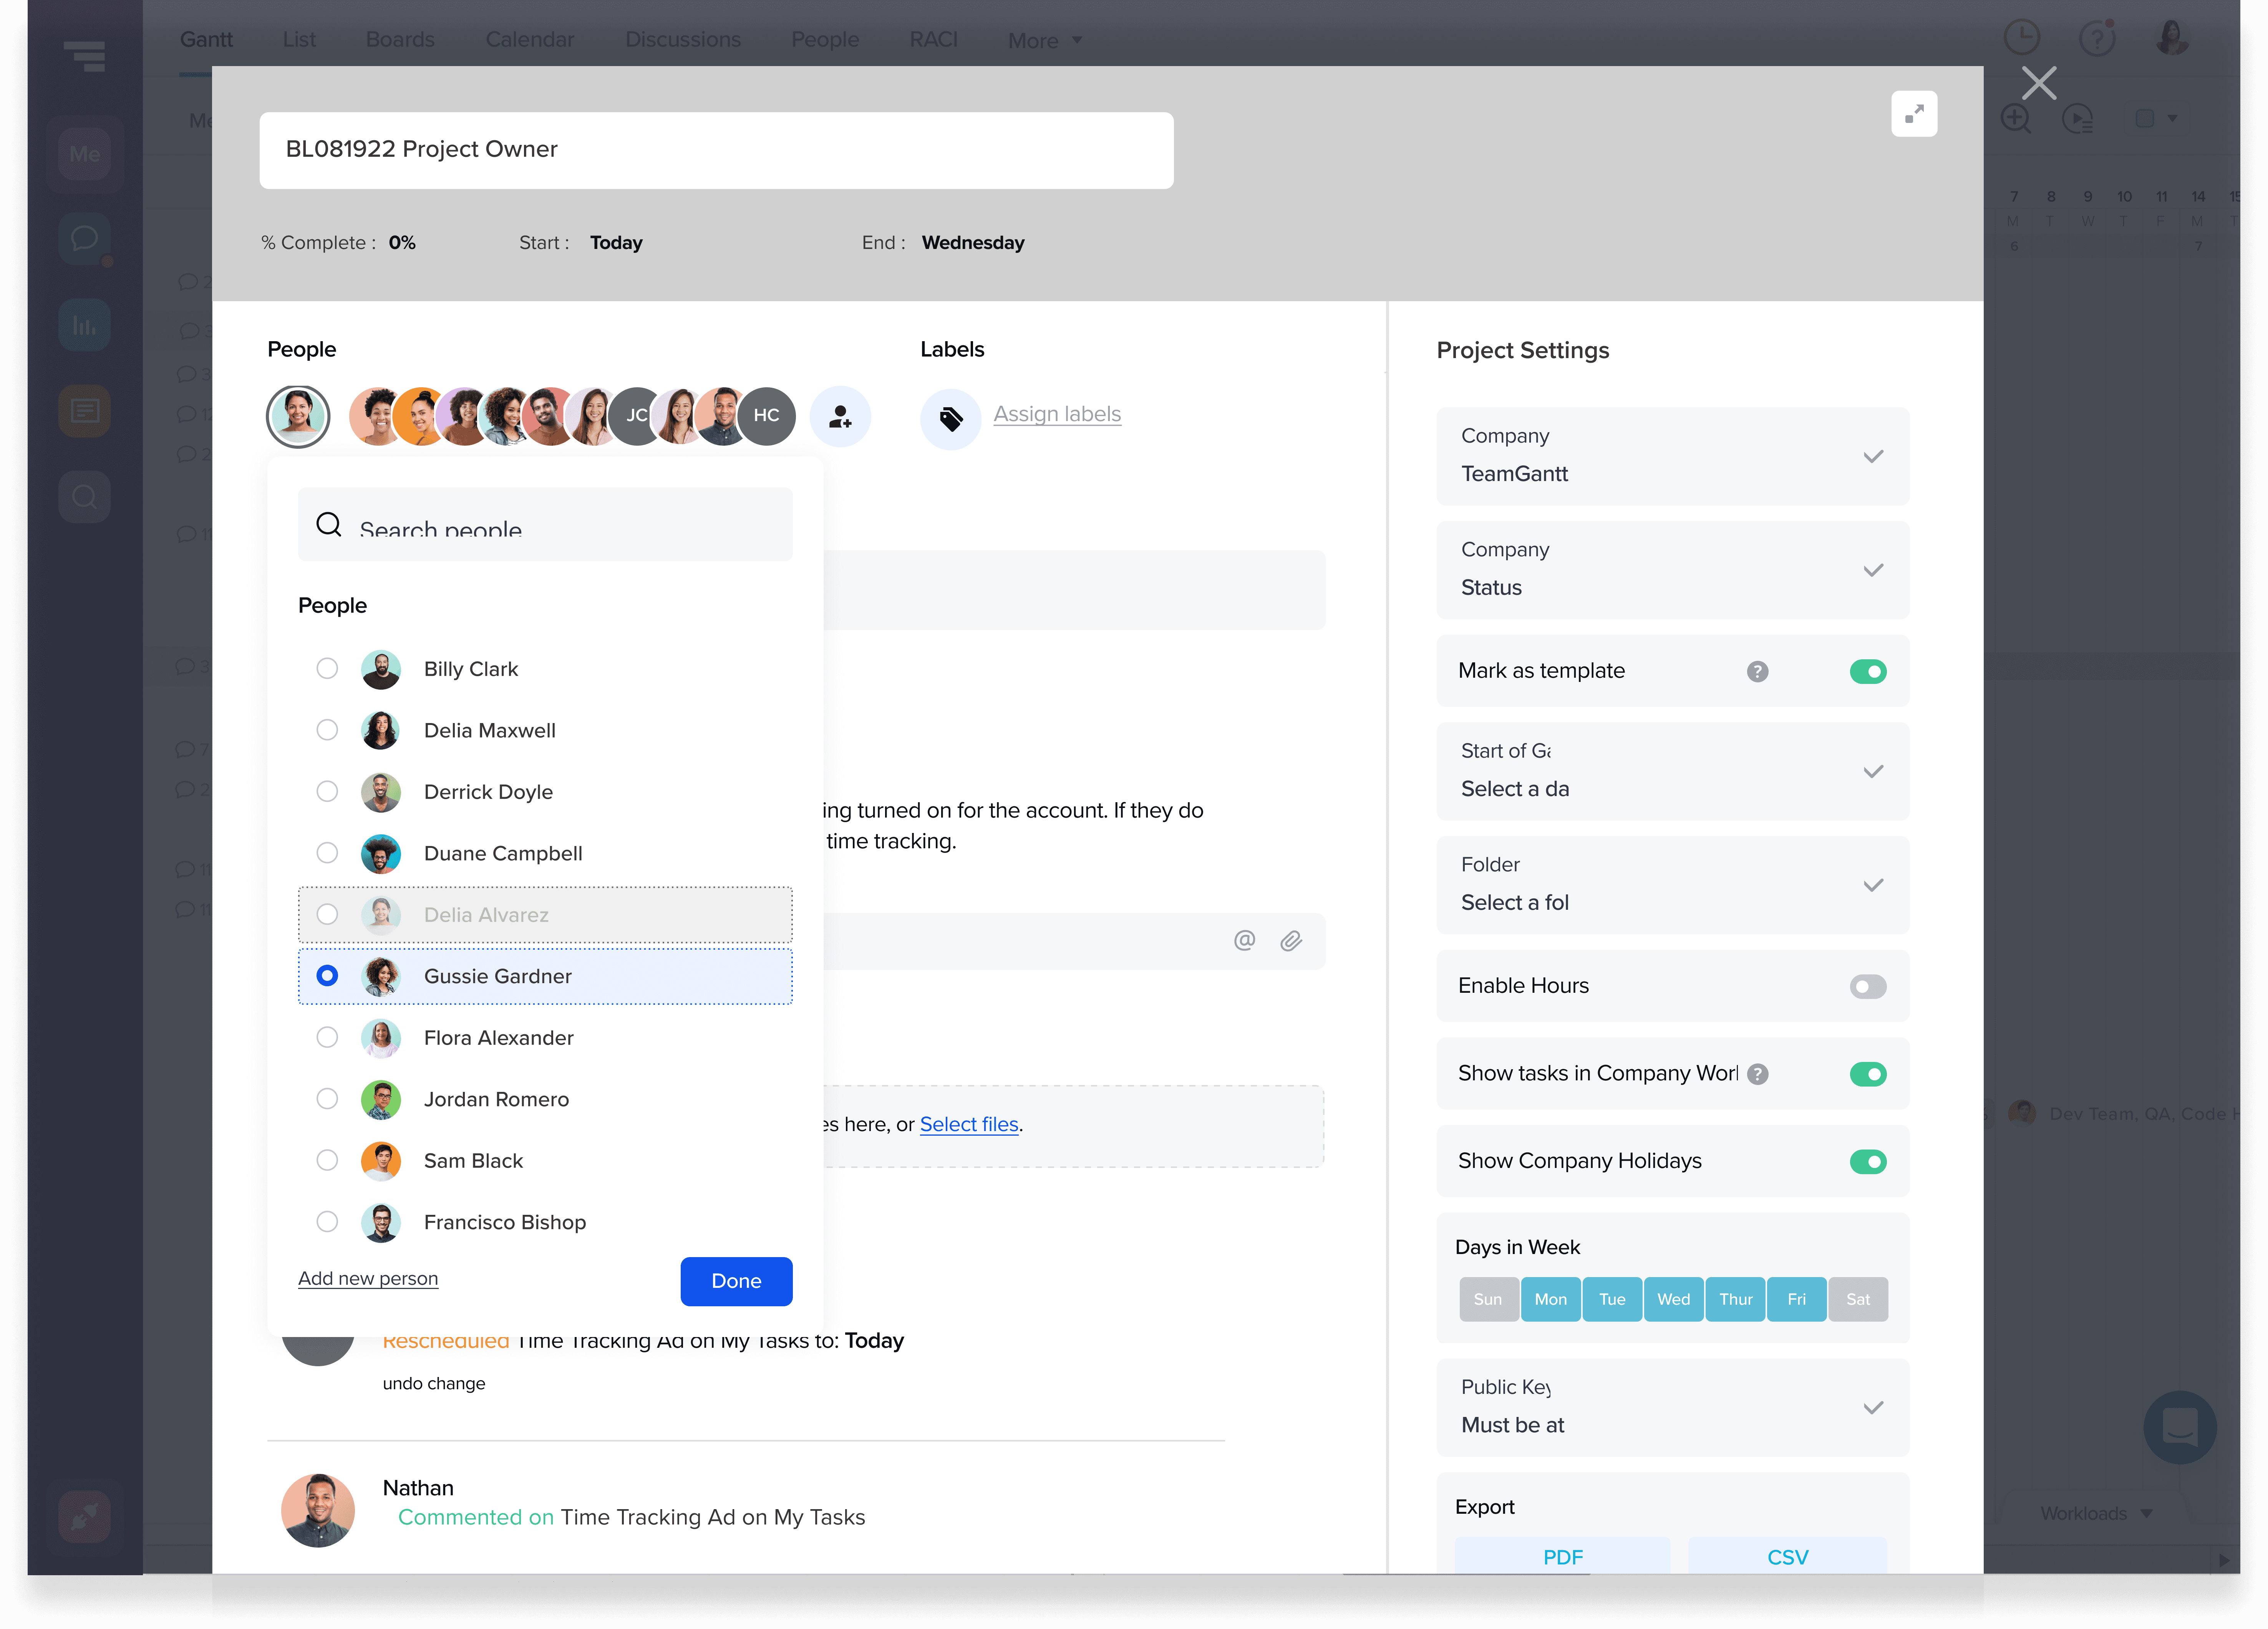Click the add person icon
Image resolution: width=2268 pixels, height=1629 pixels.
[x=840, y=416]
